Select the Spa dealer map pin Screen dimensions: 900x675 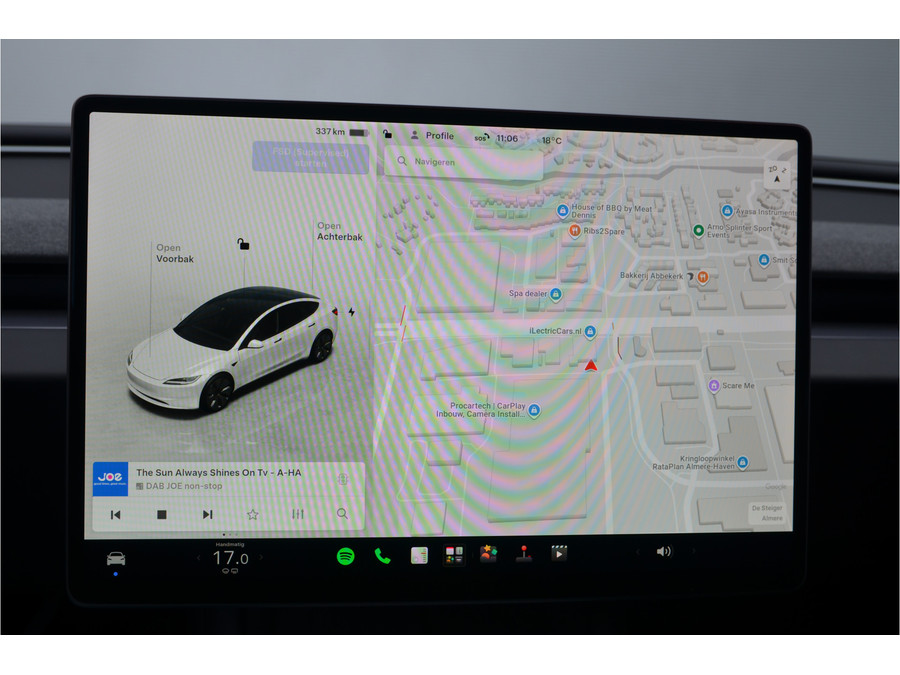(x=556, y=294)
